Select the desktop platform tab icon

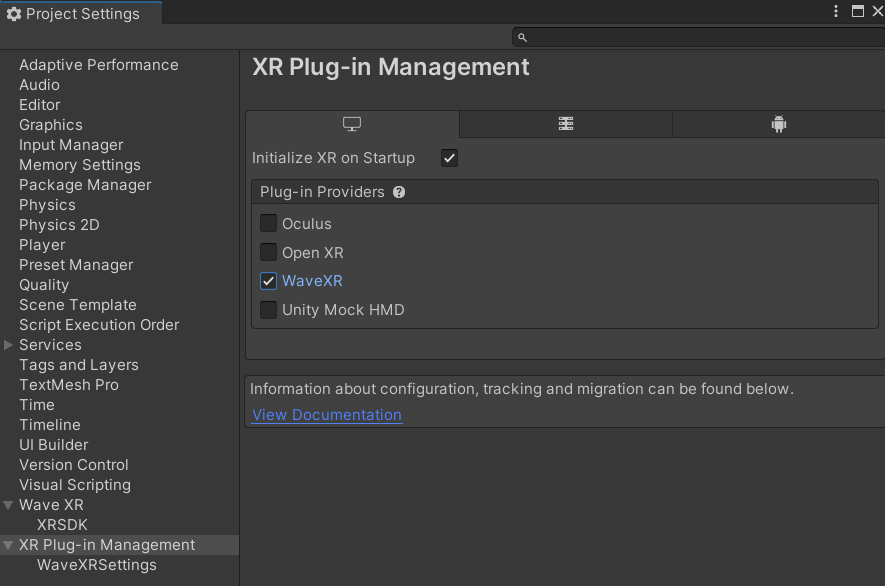point(350,123)
